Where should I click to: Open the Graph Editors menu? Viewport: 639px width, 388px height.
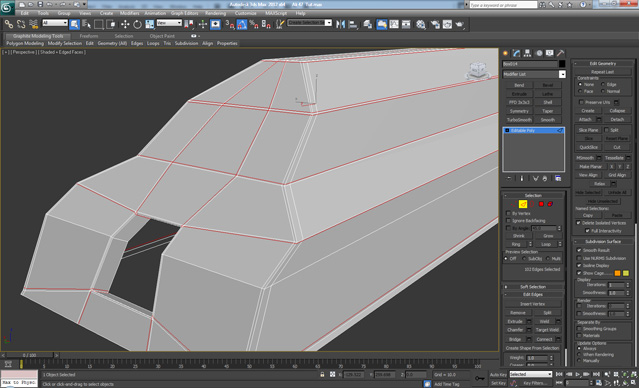coord(185,13)
